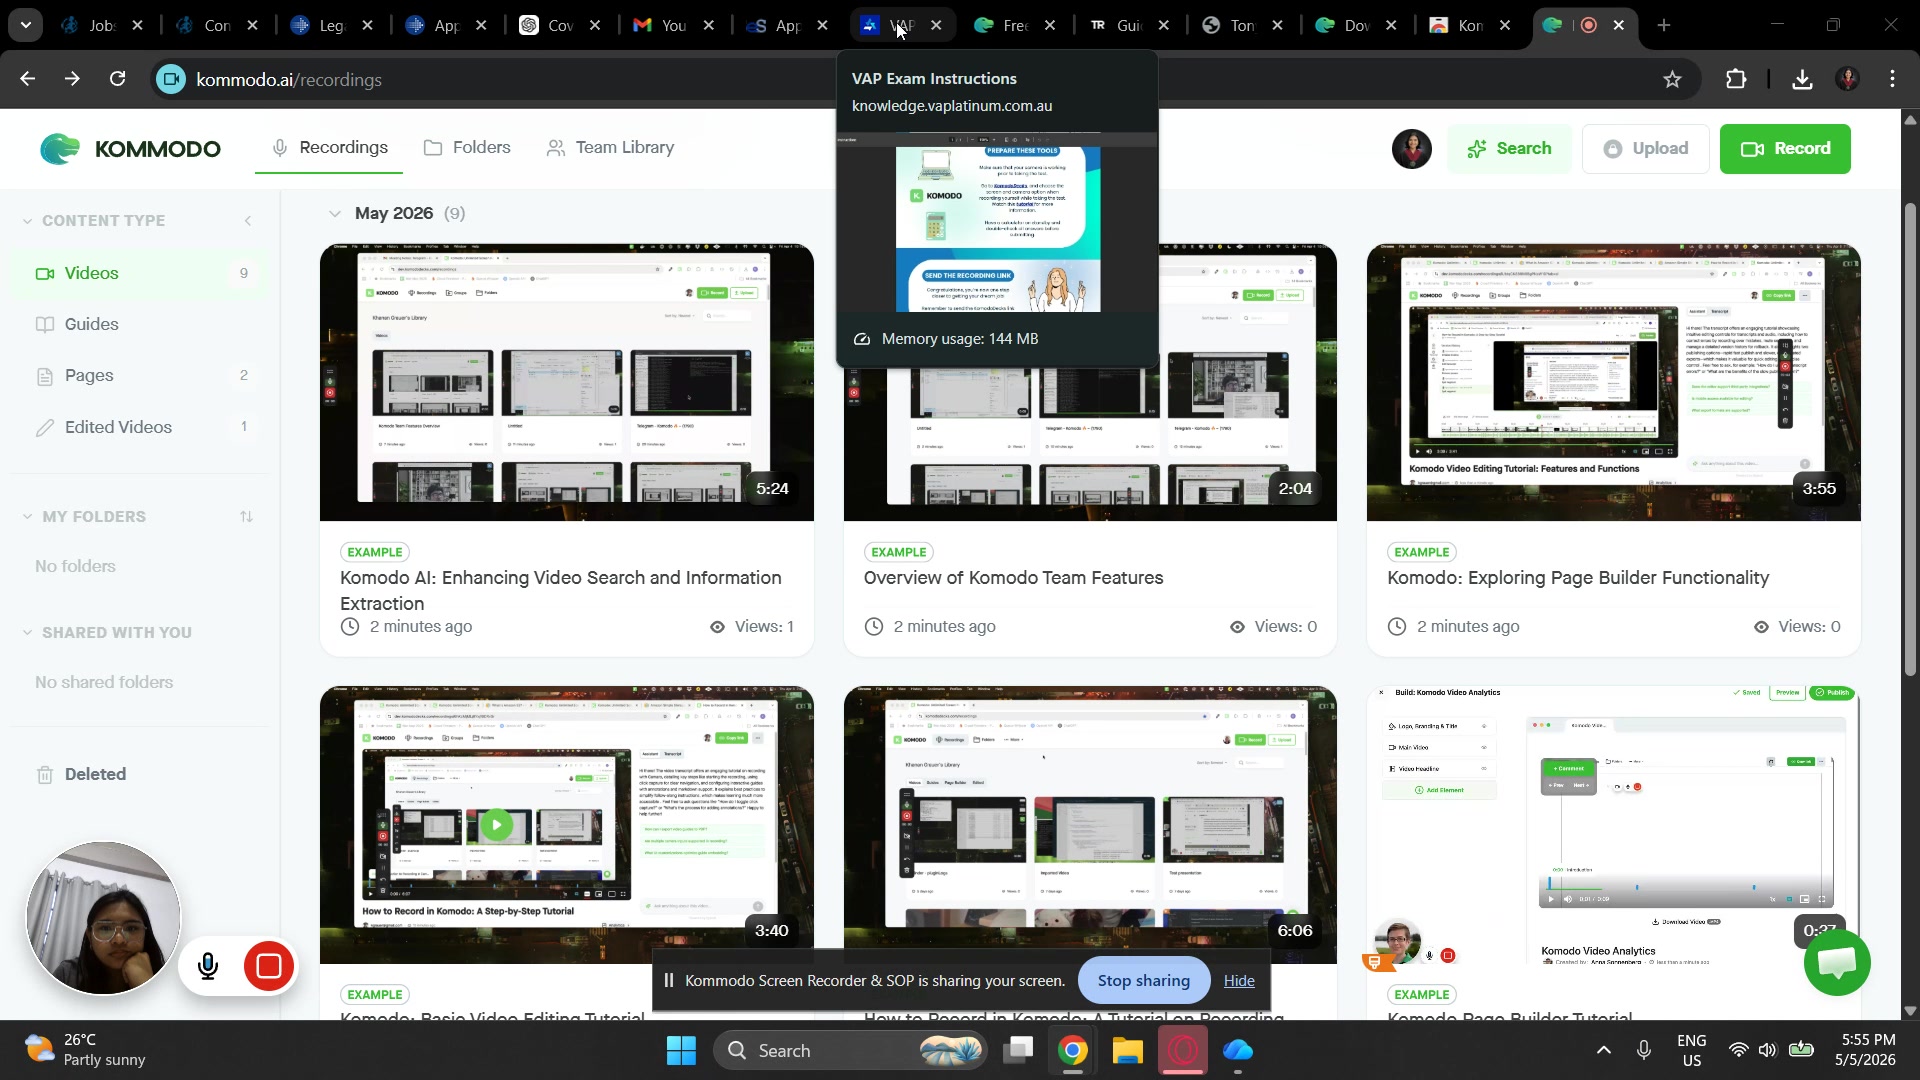
Task: Hide the screen sharing notification bar
Action: click(1239, 981)
